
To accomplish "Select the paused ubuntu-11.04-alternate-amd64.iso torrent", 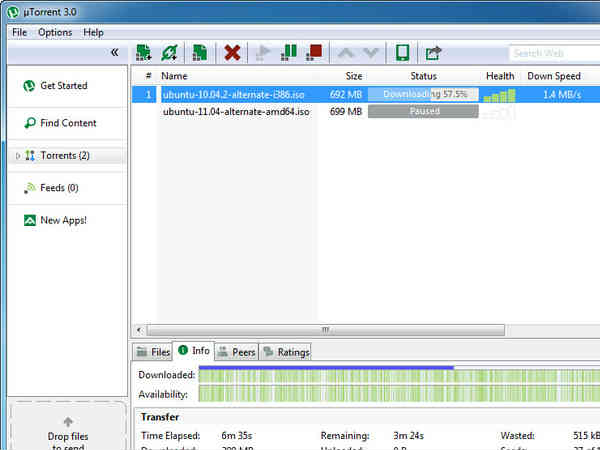I will click(x=236, y=112).
